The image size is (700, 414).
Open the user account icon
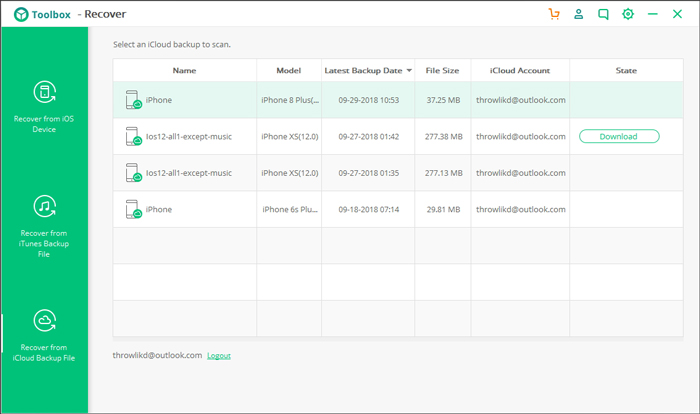[579, 14]
